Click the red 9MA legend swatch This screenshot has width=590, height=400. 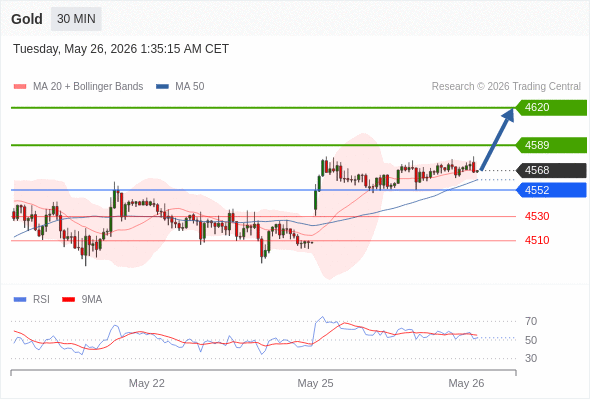tap(68, 300)
